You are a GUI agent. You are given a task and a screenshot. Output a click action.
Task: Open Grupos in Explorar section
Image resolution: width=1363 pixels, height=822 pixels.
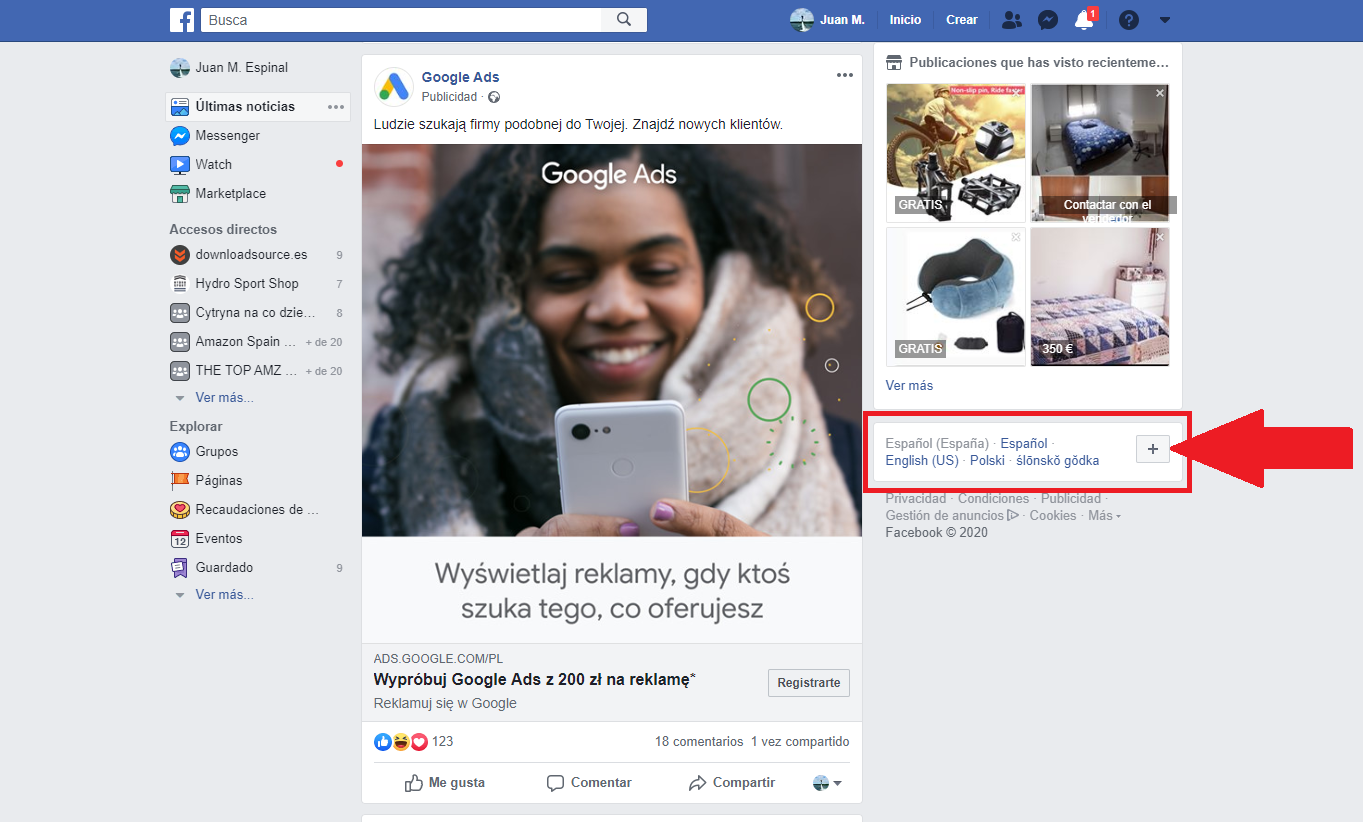pos(217,452)
